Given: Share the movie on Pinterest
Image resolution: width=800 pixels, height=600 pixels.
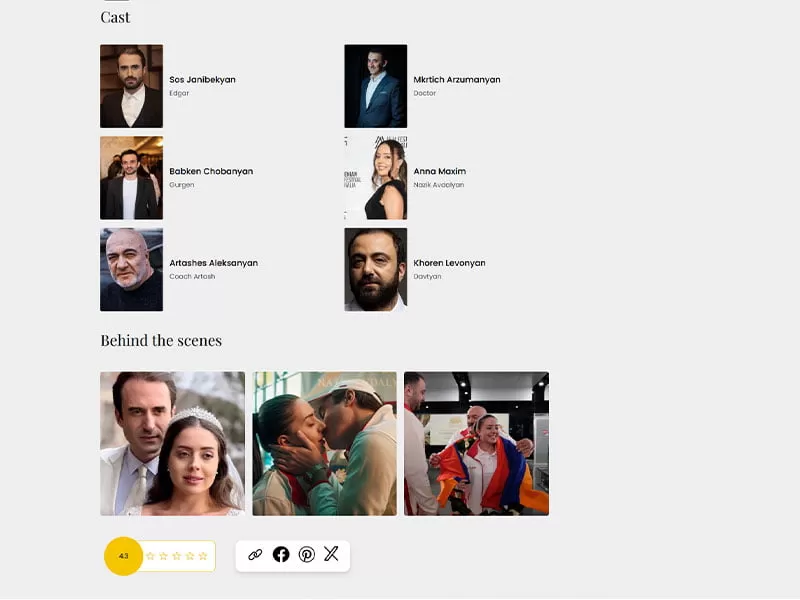Looking at the screenshot, I should pos(306,554).
